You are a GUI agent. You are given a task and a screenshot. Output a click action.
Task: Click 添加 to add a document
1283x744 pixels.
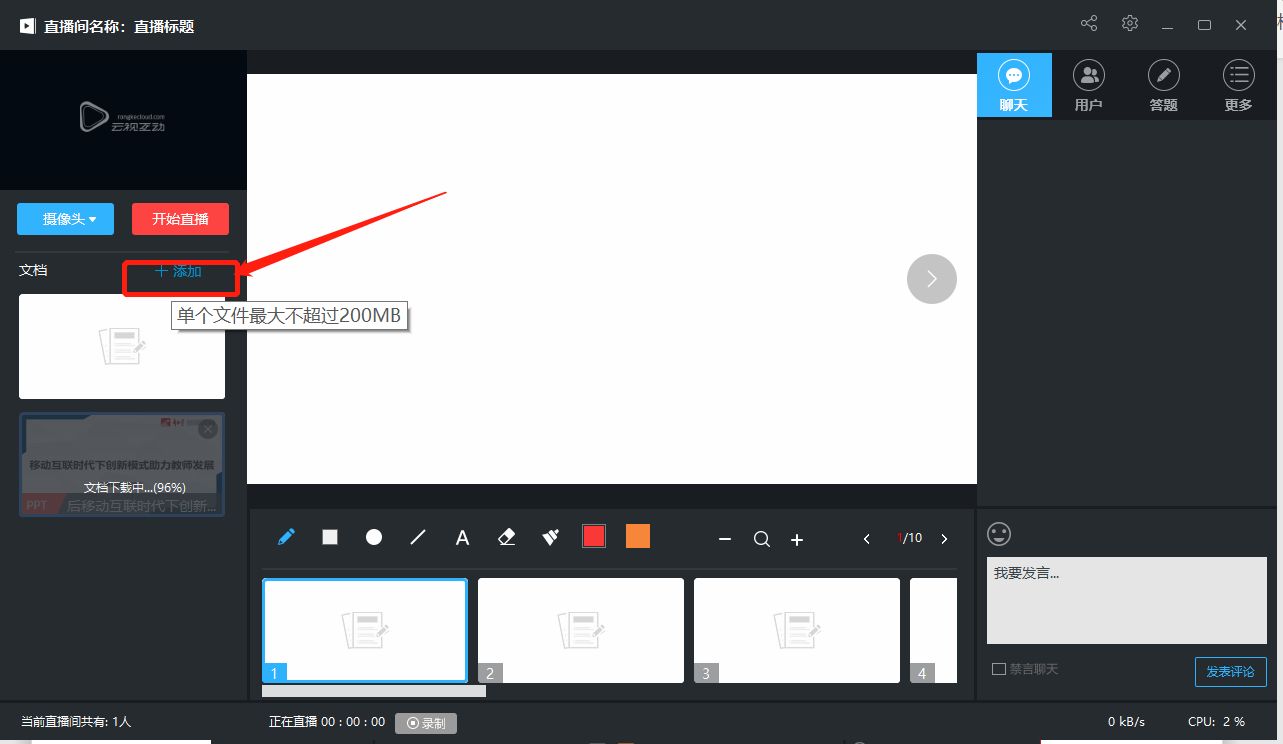click(178, 271)
